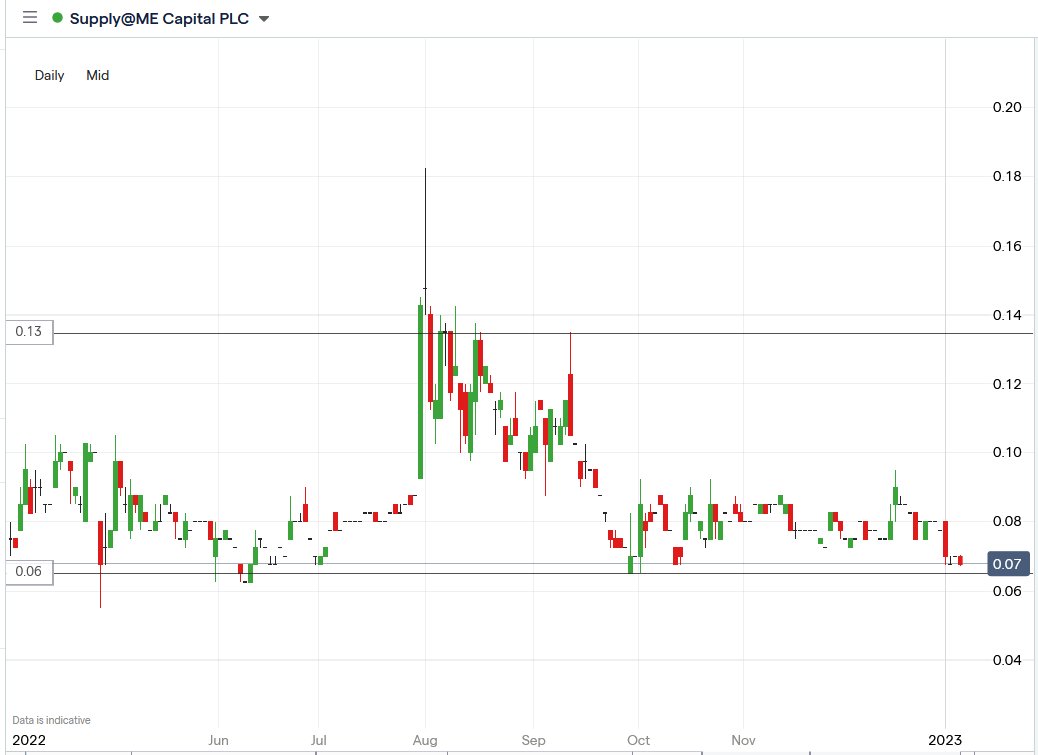The image size is (1038, 755).
Task: Click the 0.08 price axis label
Action: coord(1007,521)
